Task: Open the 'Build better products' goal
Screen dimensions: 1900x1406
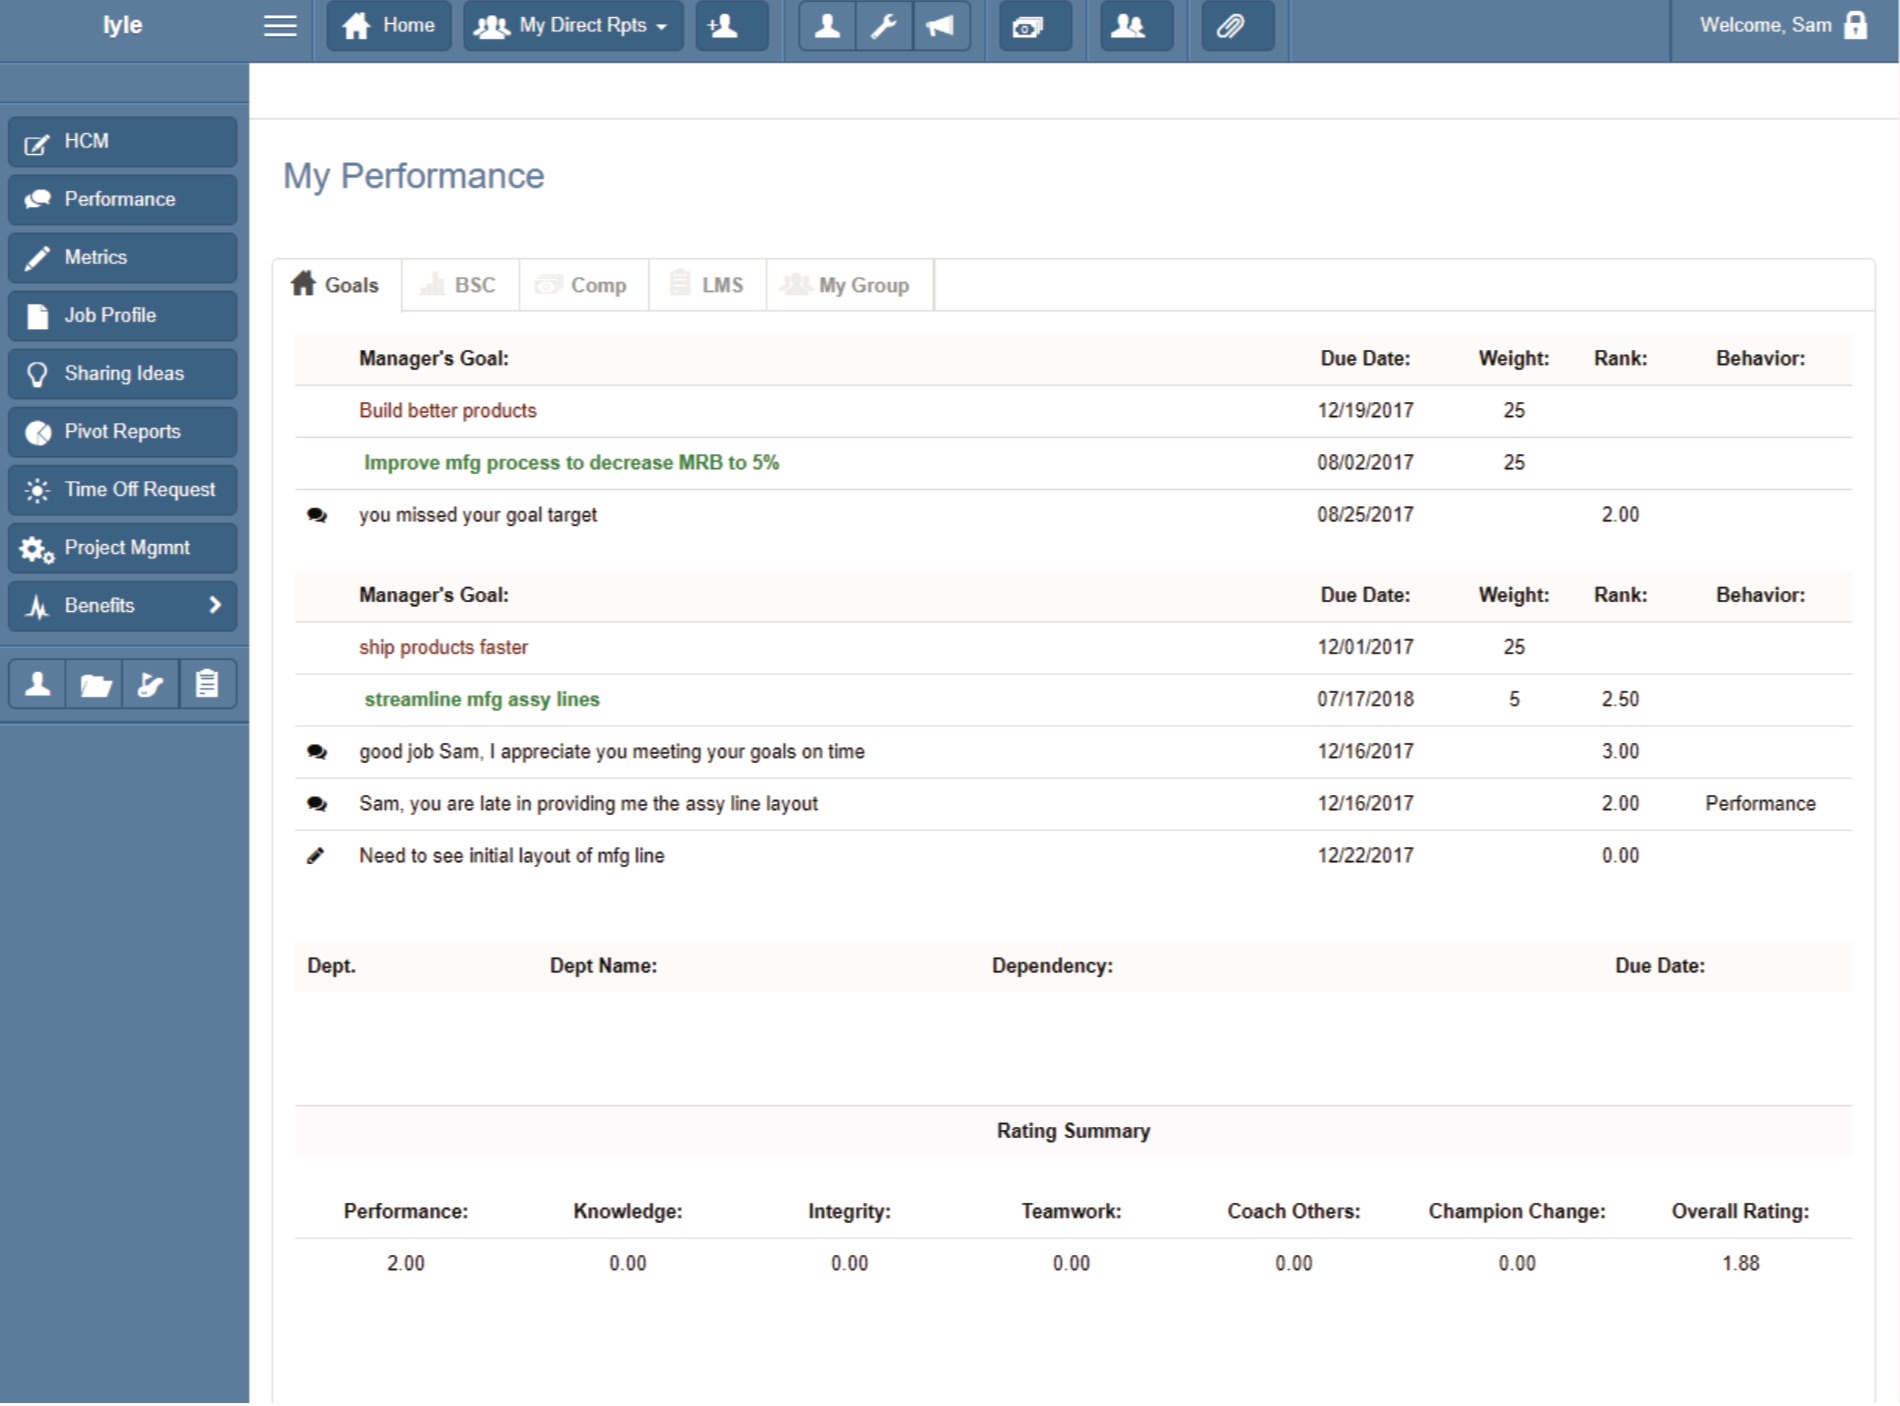Action: [x=448, y=411]
